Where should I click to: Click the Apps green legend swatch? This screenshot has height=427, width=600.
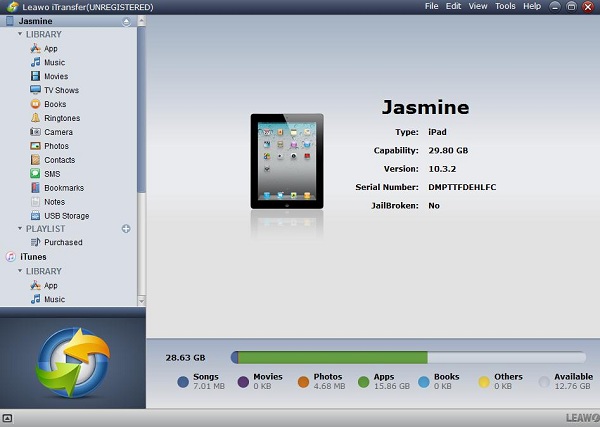[364, 382]
